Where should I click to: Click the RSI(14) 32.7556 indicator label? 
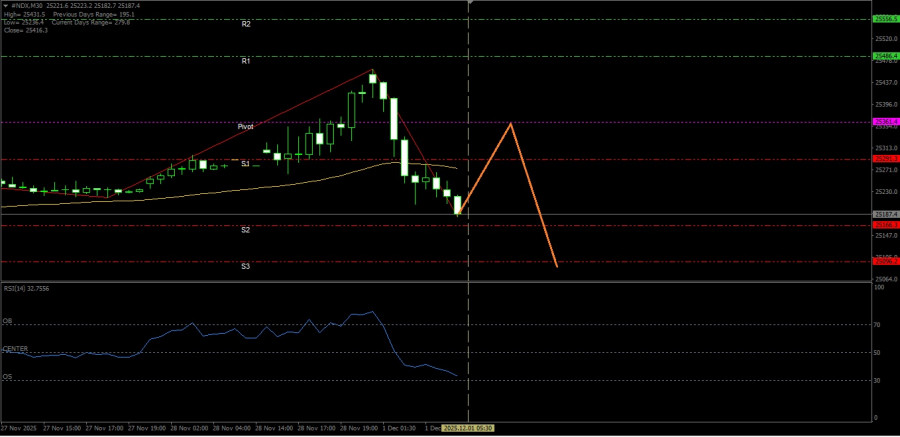(x=26, y=288)
